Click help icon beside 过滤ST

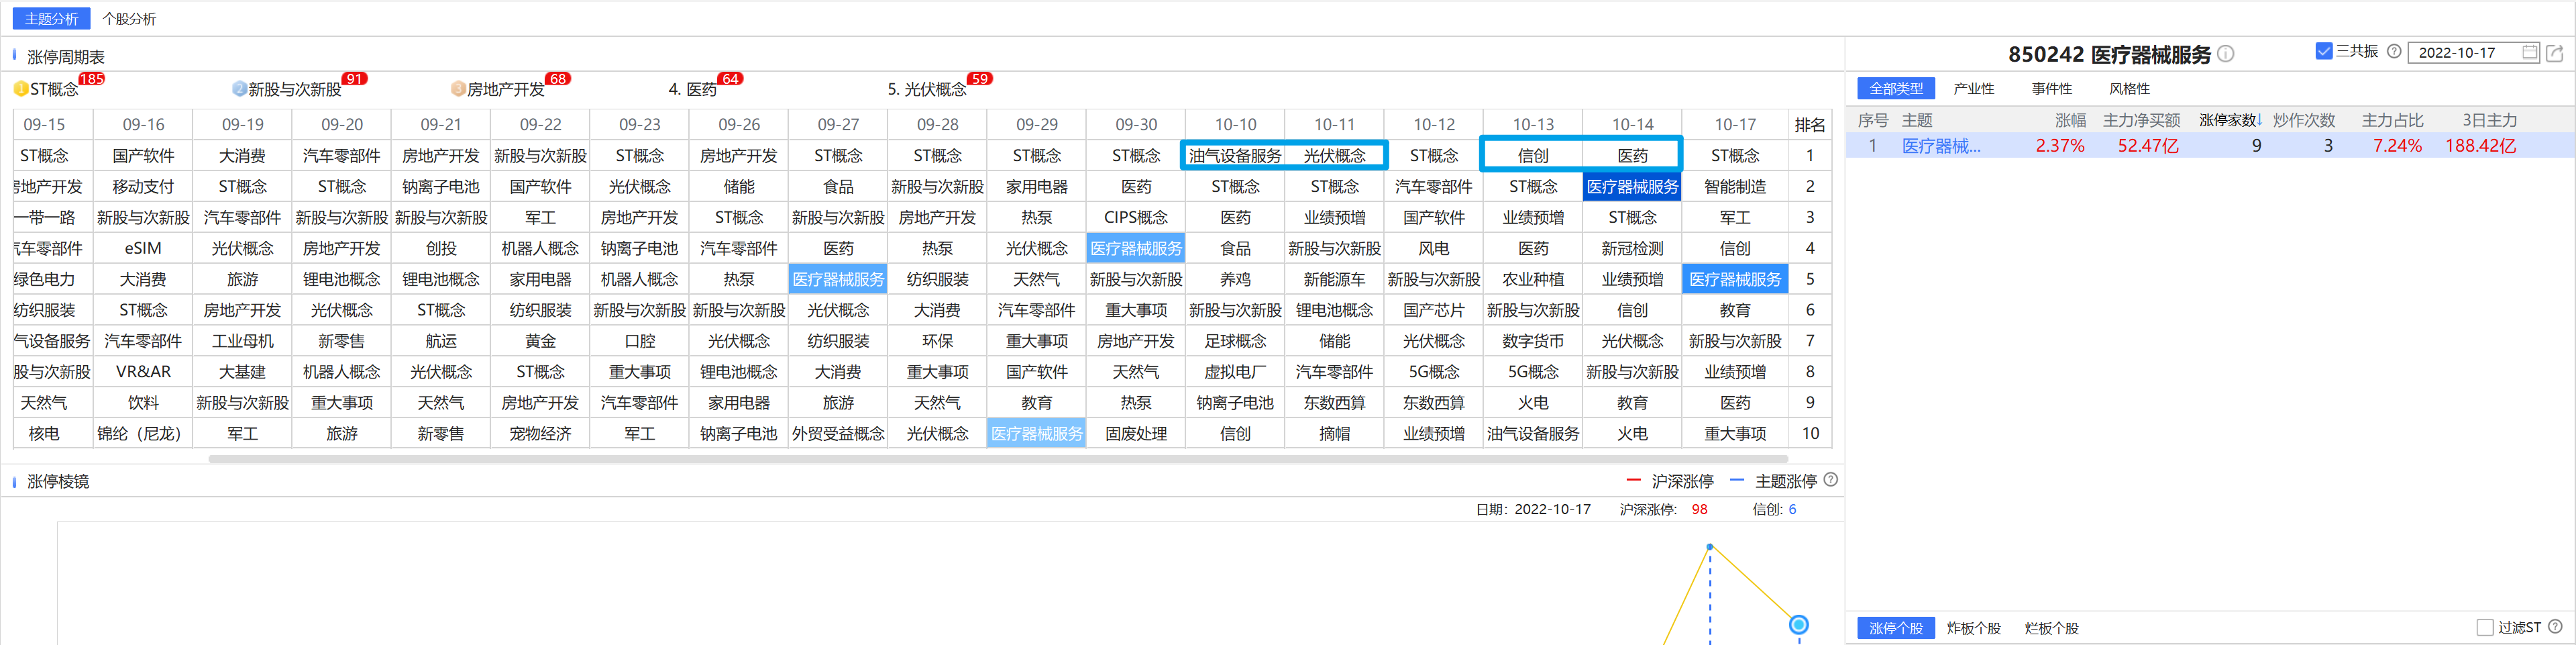[x=2555, y=627]
